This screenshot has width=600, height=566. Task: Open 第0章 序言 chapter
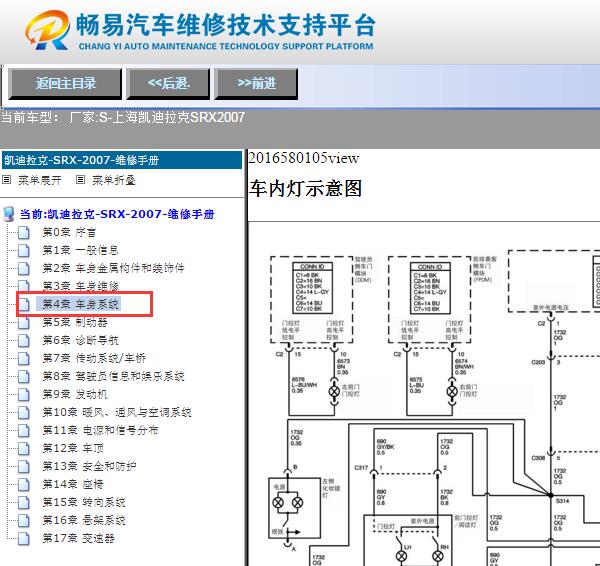69,232
